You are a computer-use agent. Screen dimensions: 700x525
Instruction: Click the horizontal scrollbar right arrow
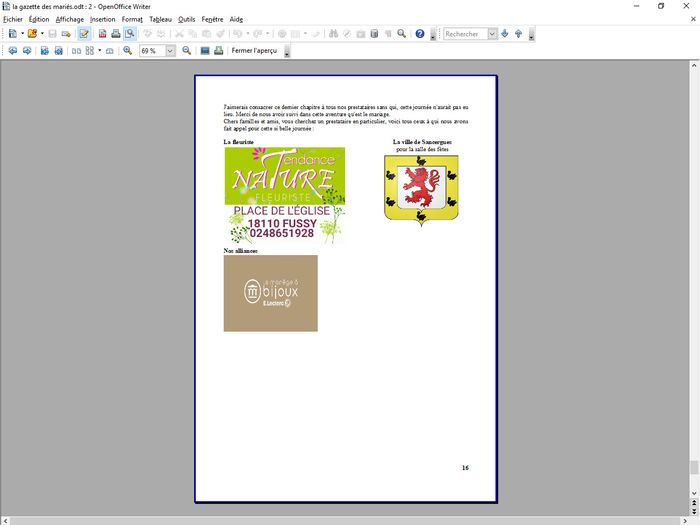coord(685,521)
